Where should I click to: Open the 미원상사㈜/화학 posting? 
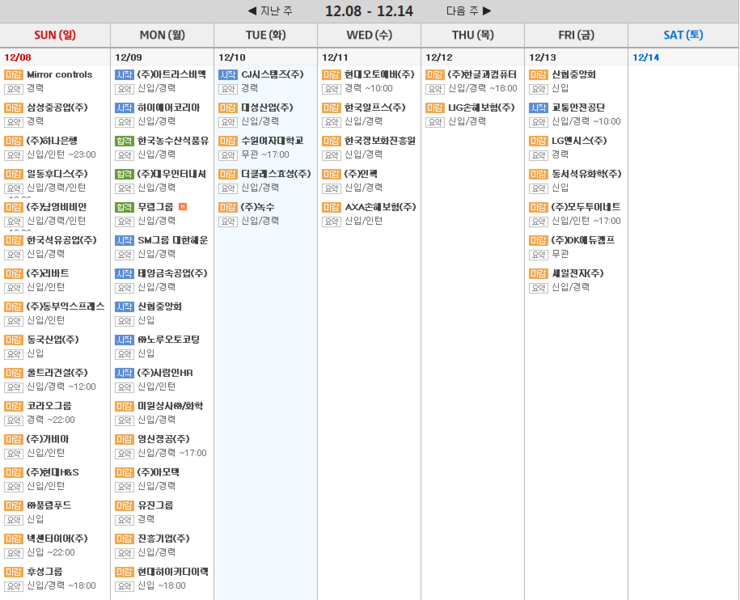coord(170,406)
